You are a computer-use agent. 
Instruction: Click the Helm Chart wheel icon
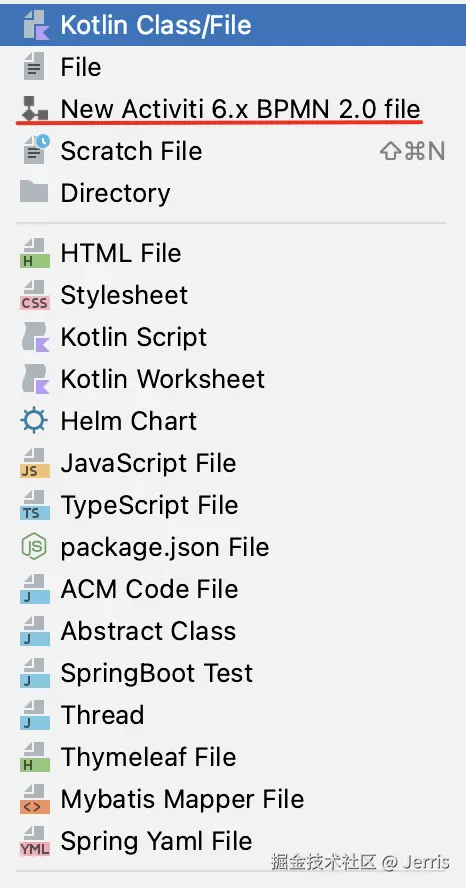[34, 421]
